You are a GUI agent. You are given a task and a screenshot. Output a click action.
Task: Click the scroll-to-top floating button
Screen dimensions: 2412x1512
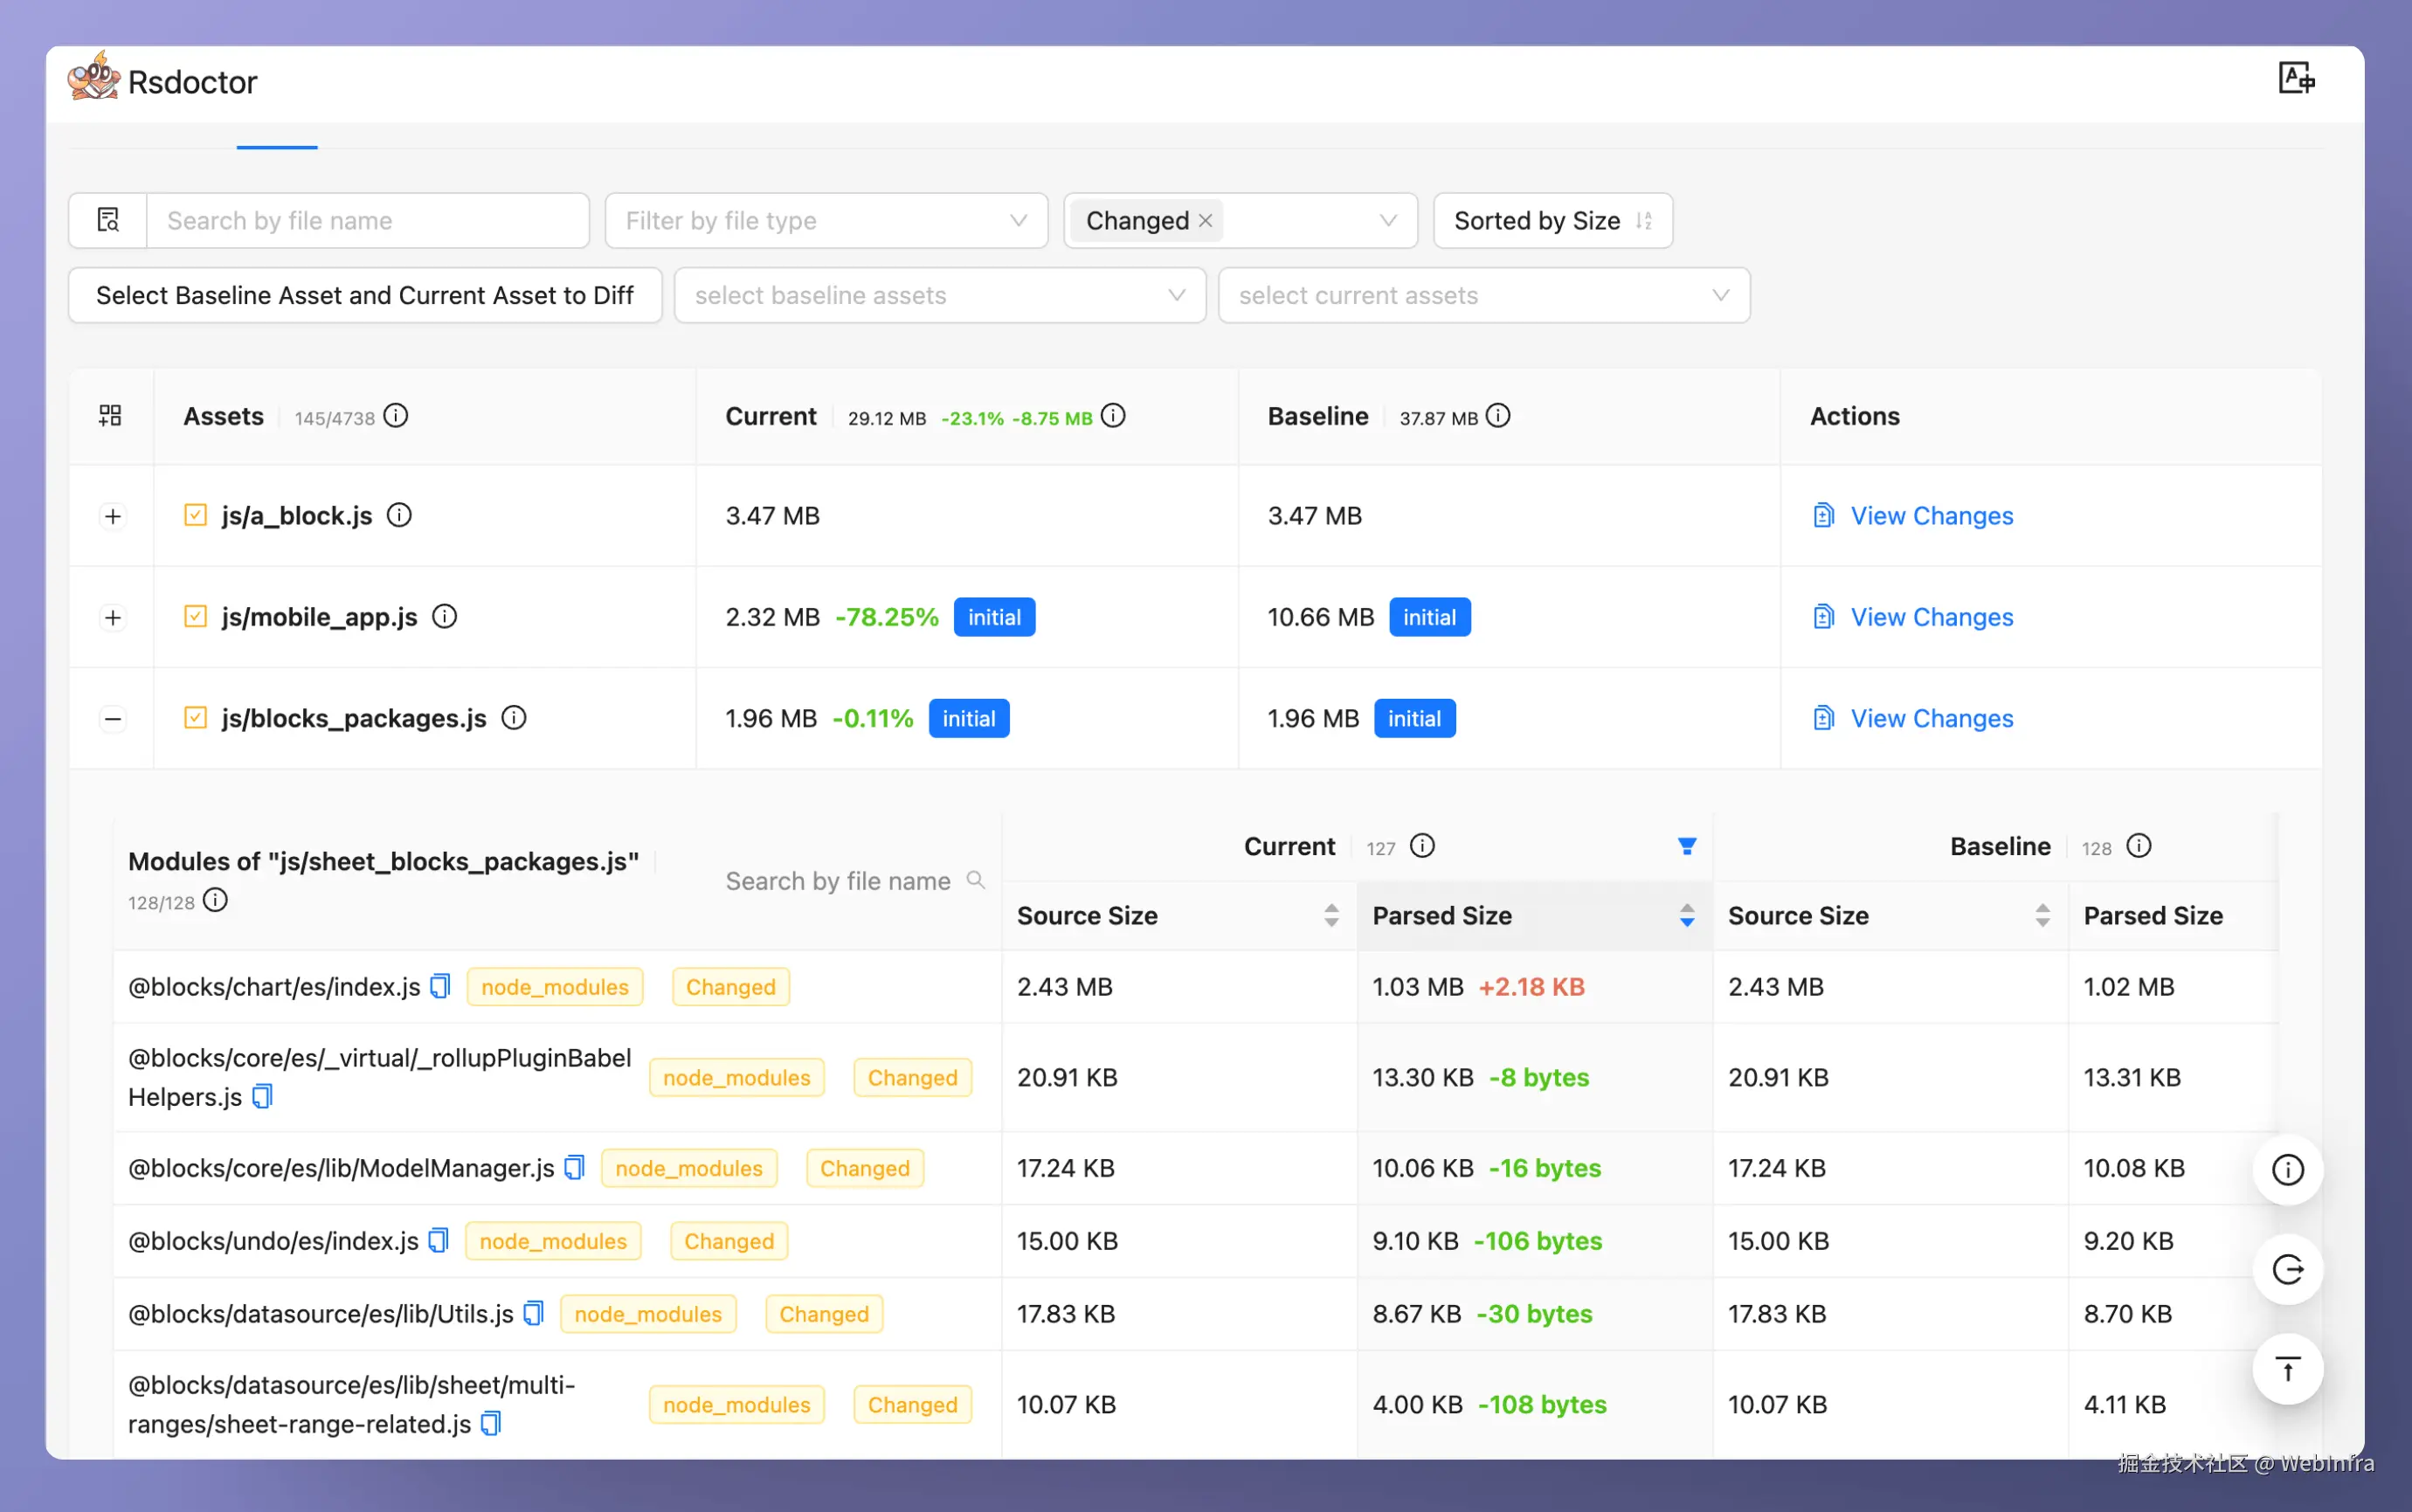[2287, 1369]
